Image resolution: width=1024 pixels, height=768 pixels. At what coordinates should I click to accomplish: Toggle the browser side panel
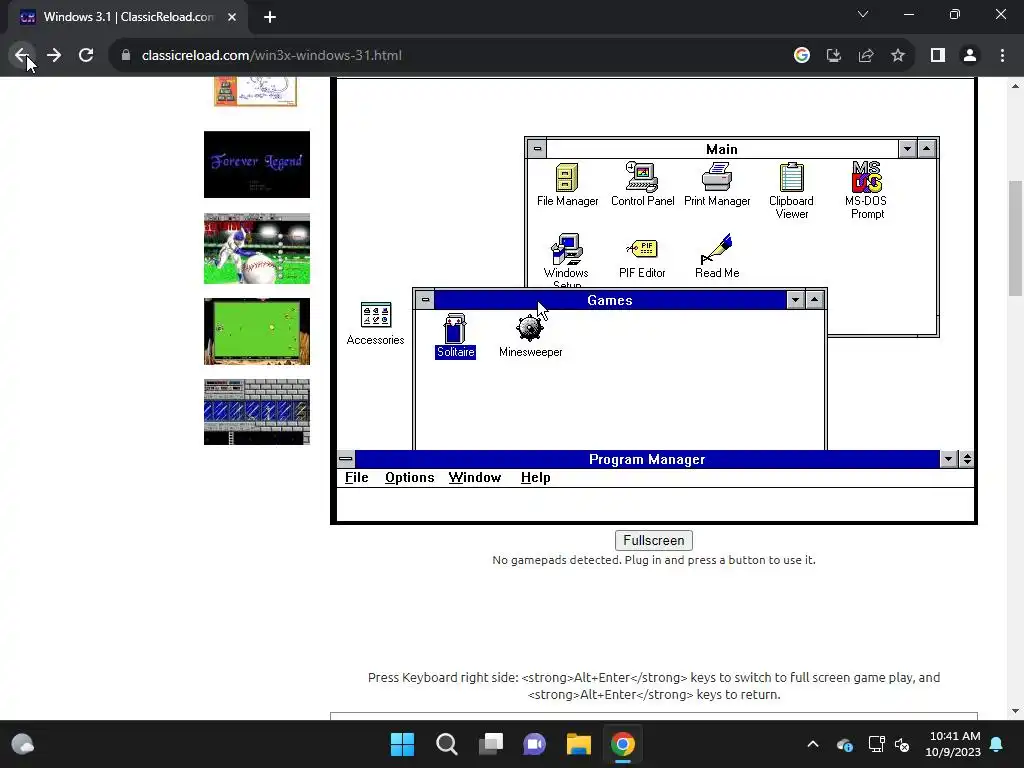pyautogui.click(x=938, y=56)
